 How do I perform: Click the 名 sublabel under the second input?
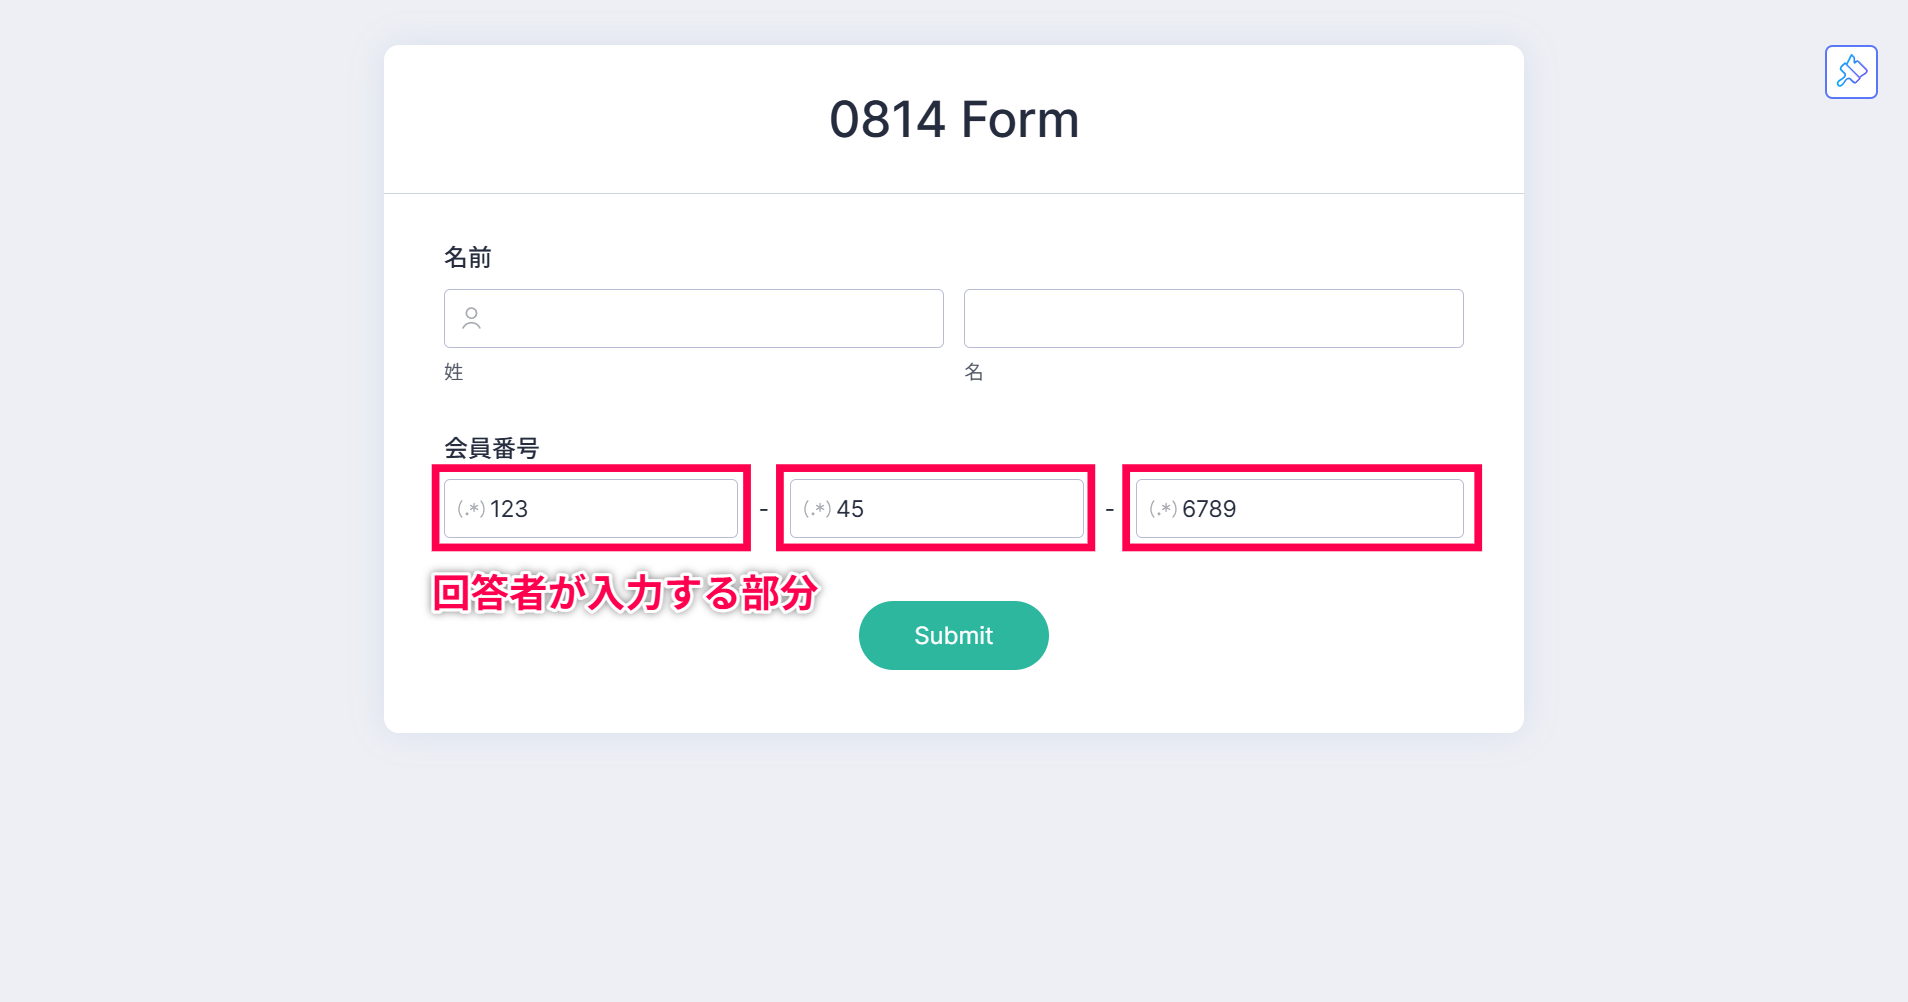[973, 372]
